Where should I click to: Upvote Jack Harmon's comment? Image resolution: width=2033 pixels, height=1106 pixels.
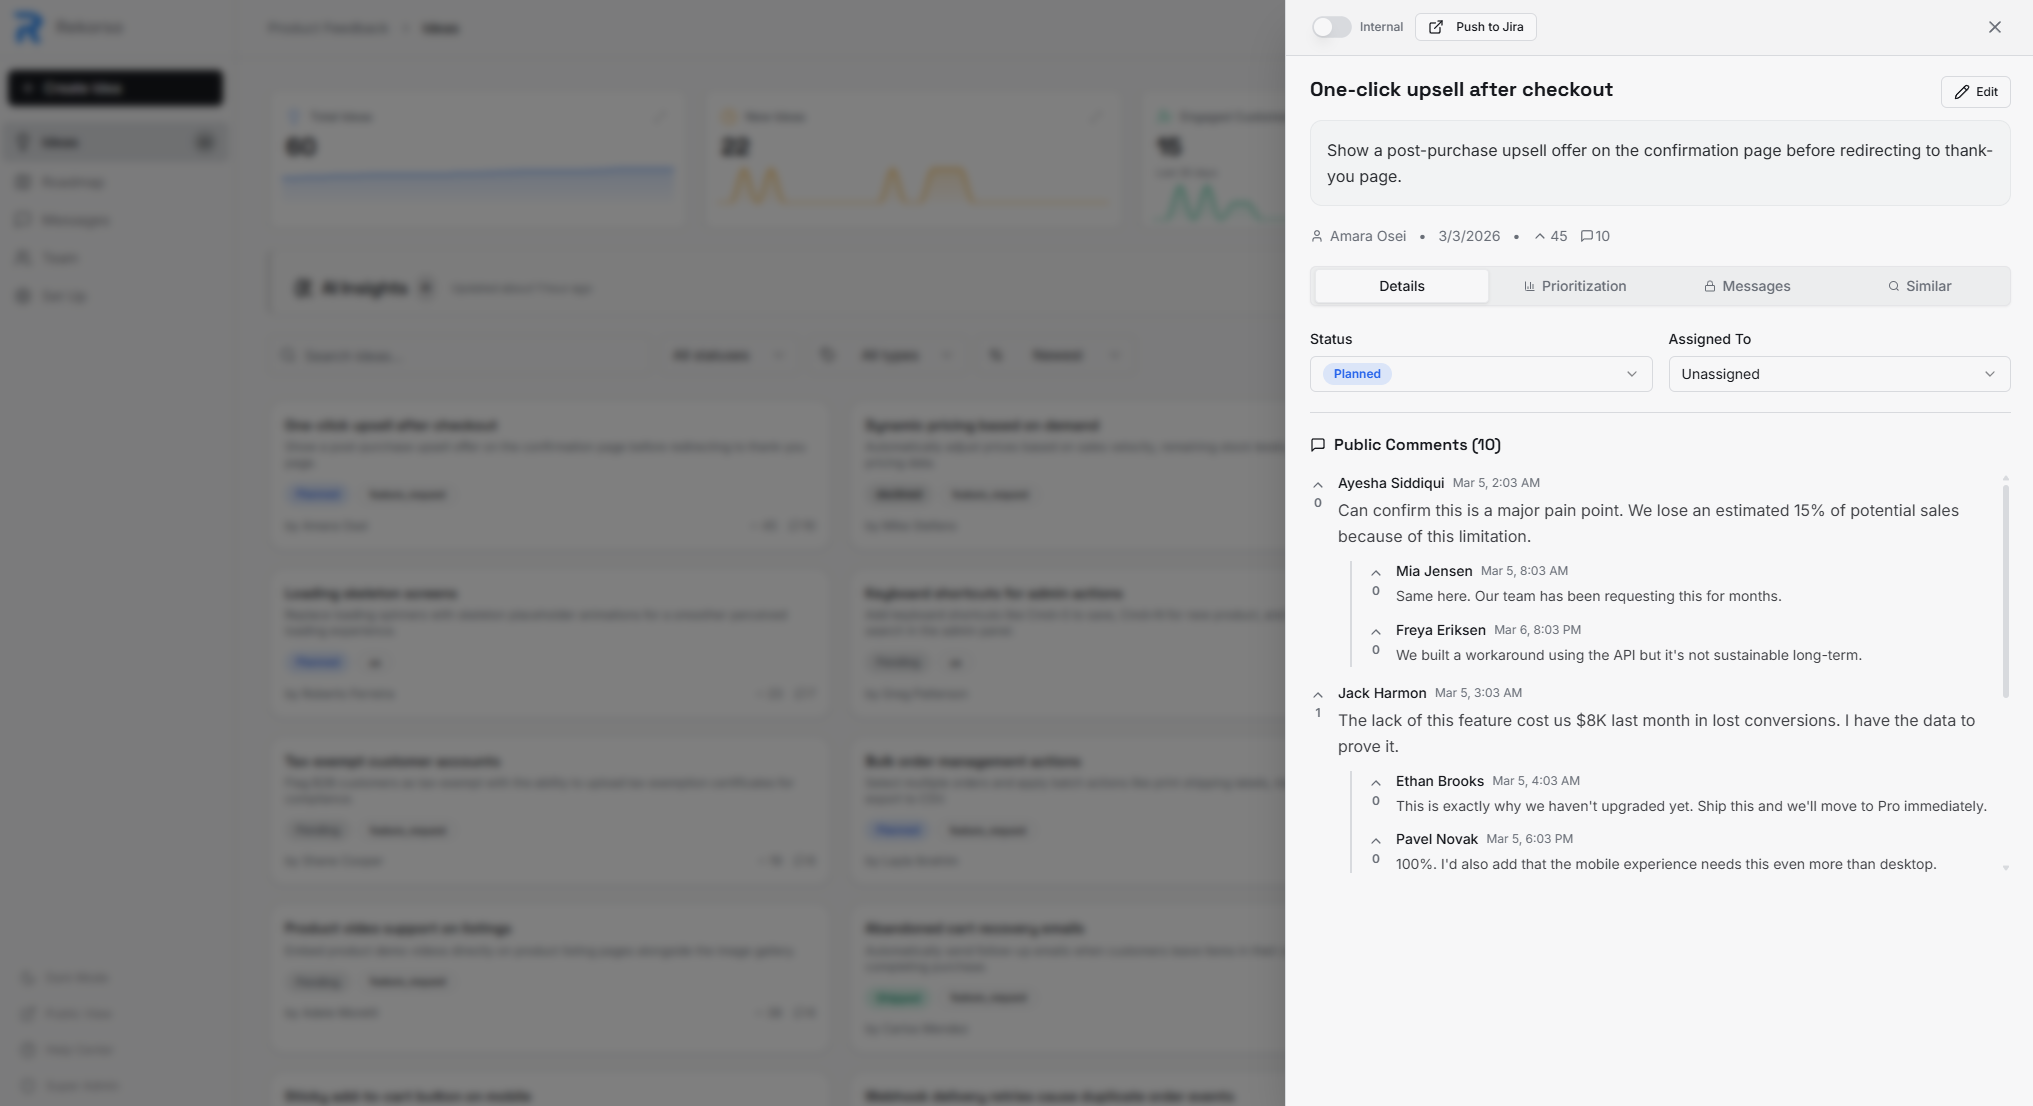pyautogui.click(x=1318, y=693)
